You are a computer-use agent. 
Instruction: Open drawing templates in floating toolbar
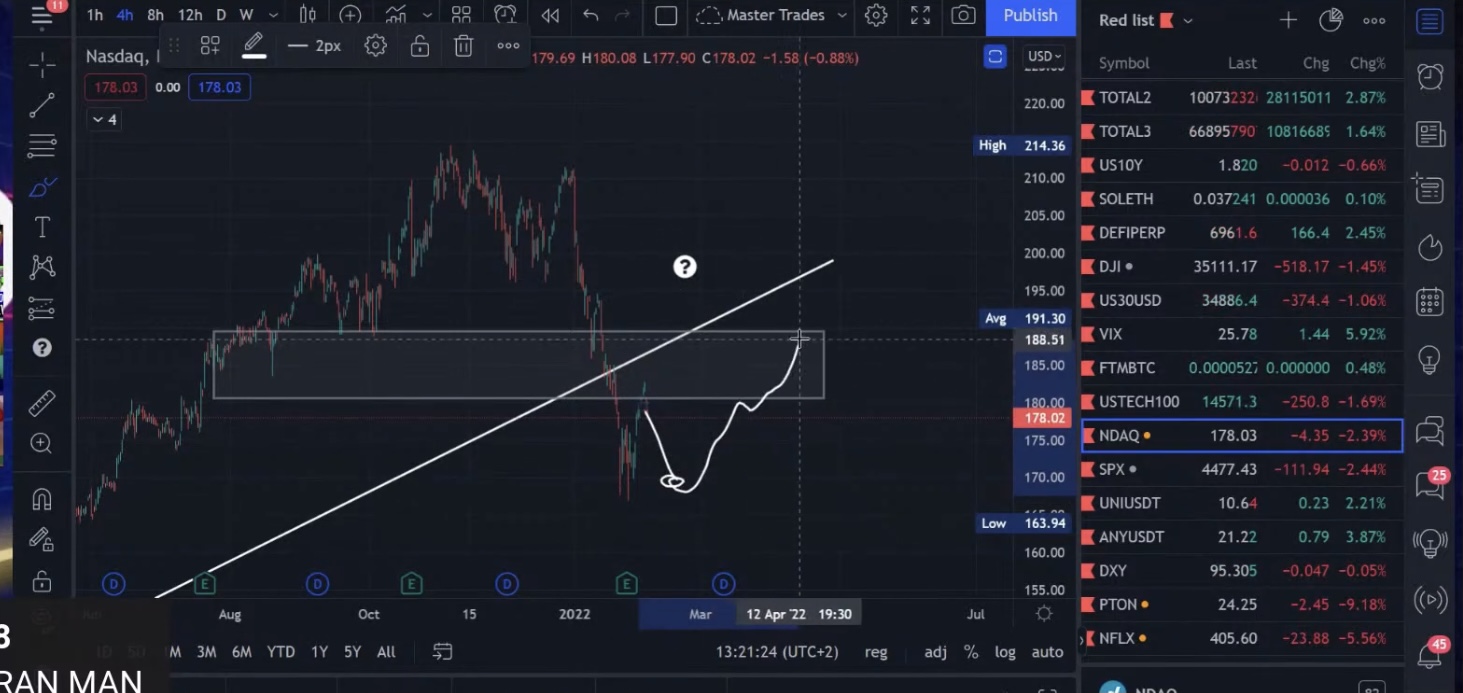[210, 46]
